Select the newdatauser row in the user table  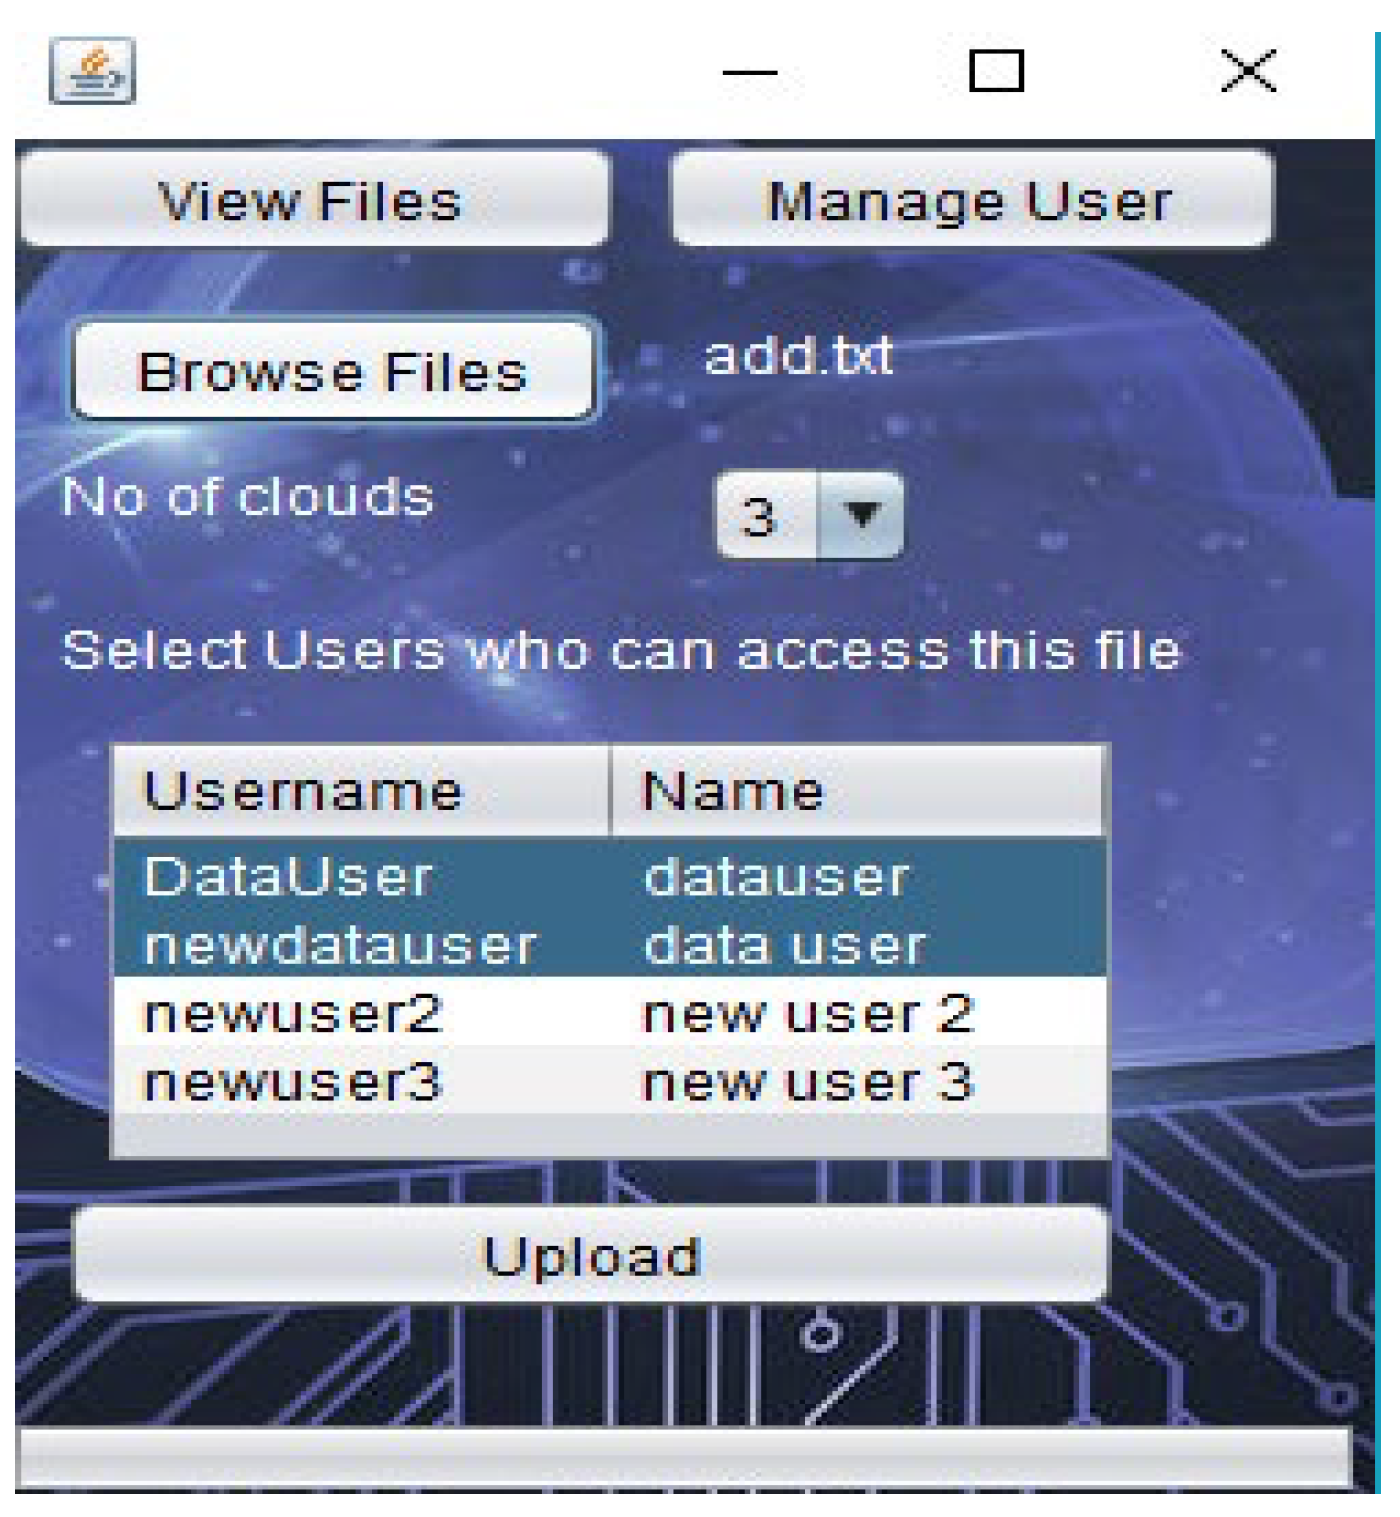(340, 945)
